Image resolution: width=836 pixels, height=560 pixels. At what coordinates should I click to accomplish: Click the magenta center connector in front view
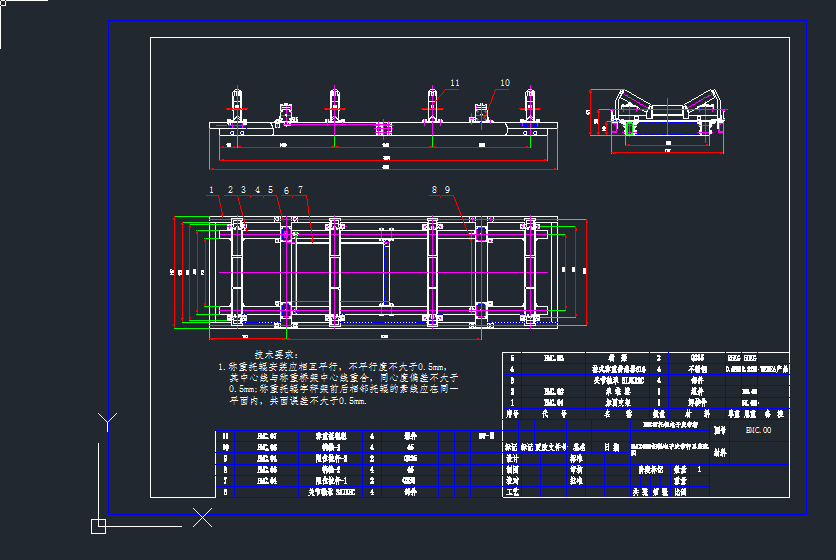[x=380, y=128]
